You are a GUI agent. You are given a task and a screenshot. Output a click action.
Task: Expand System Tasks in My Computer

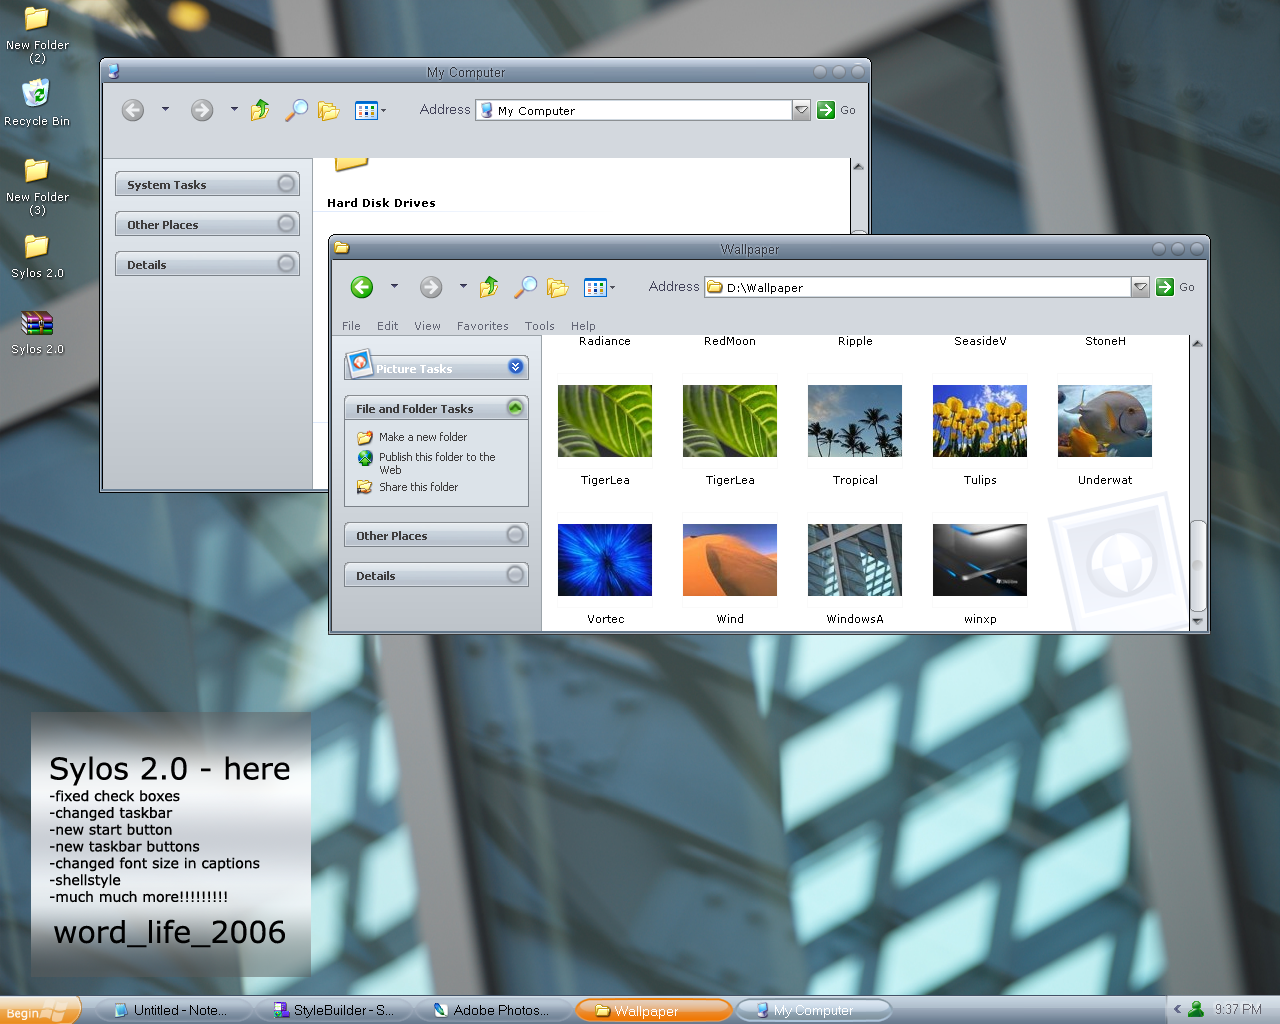click(286, 184)
